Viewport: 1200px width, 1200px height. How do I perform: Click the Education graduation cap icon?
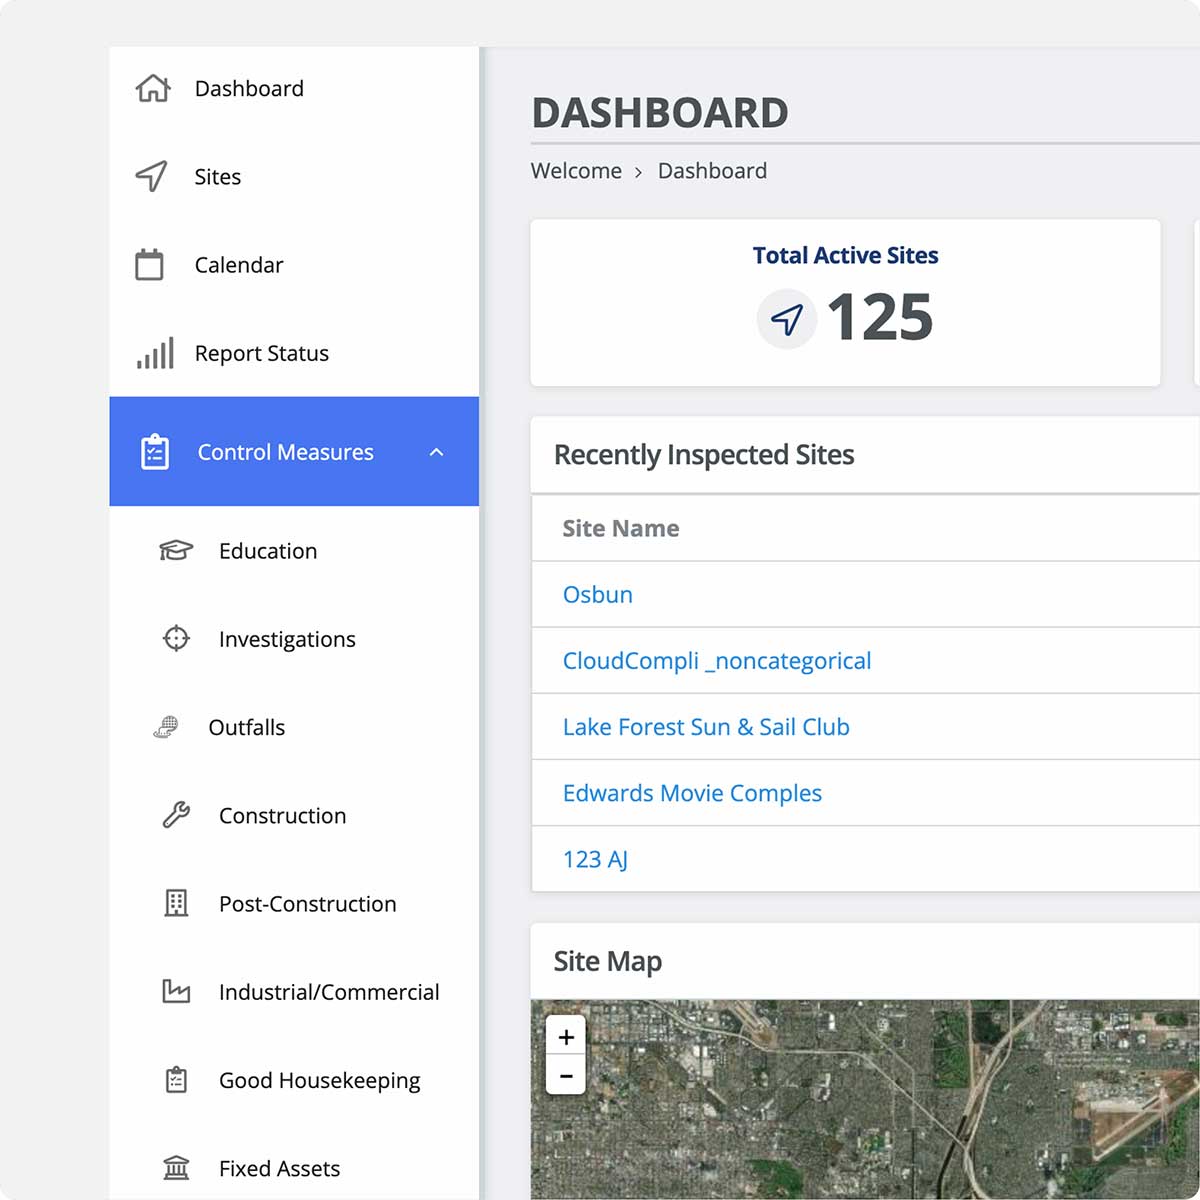pos(176,551)
